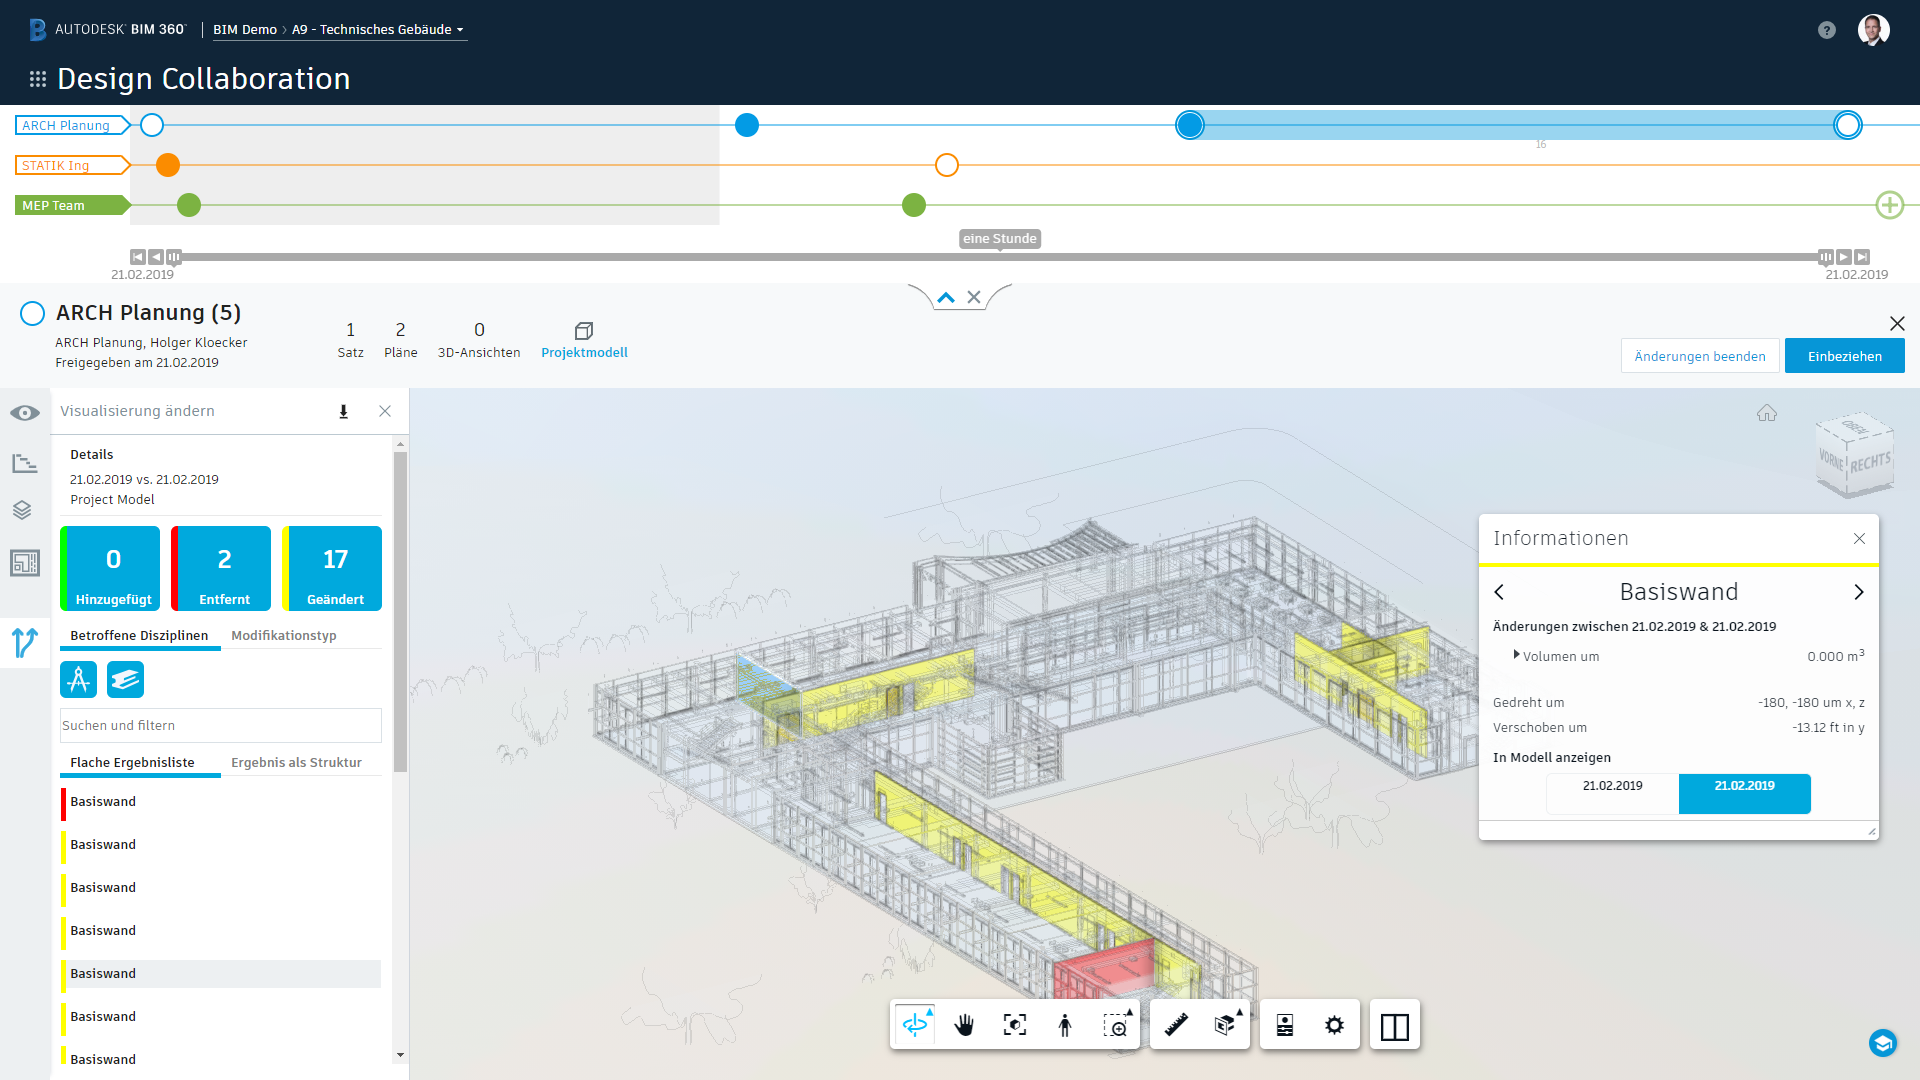Collapse the changes panel with the chevron
This screenshot has width=1920, height=1080.
point(945,297)
